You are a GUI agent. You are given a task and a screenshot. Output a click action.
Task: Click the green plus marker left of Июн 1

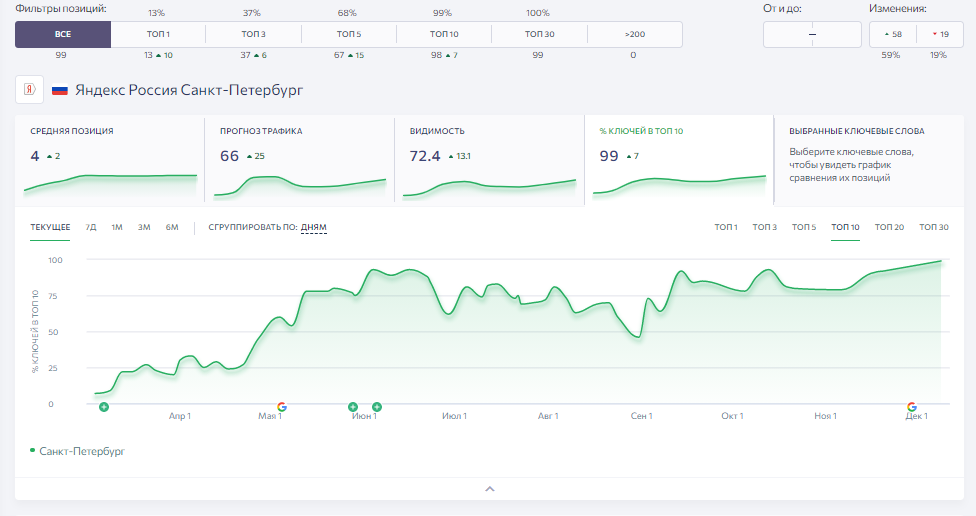click(x=353, y=407)
